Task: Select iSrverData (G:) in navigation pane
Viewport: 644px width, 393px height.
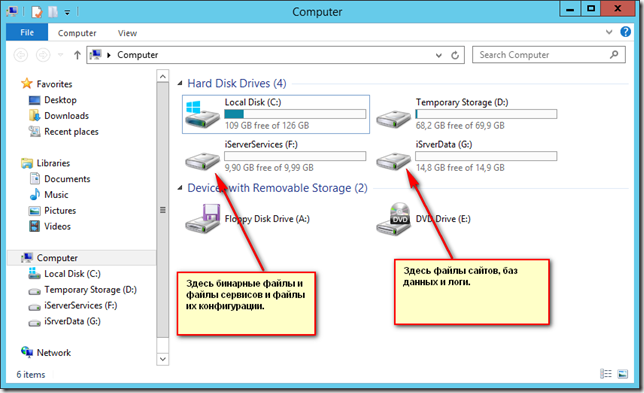Action: pos(72,321)
